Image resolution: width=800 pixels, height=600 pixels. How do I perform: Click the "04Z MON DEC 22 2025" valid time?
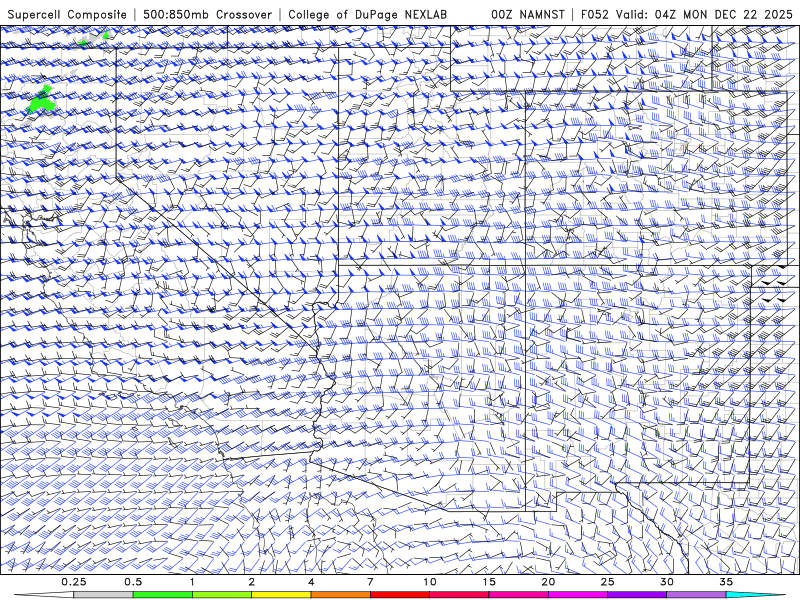(x=723, y=14)
